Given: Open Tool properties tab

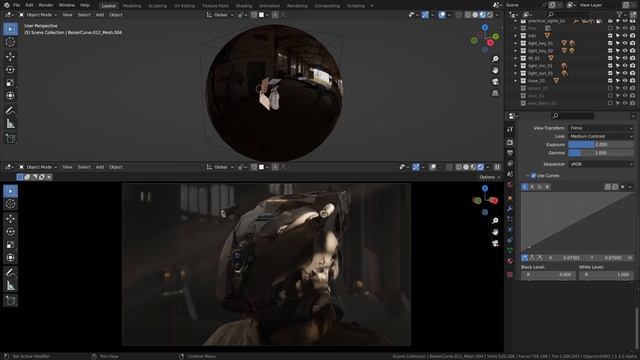Looking at the screenshot, I should click(x=510, y=129).
